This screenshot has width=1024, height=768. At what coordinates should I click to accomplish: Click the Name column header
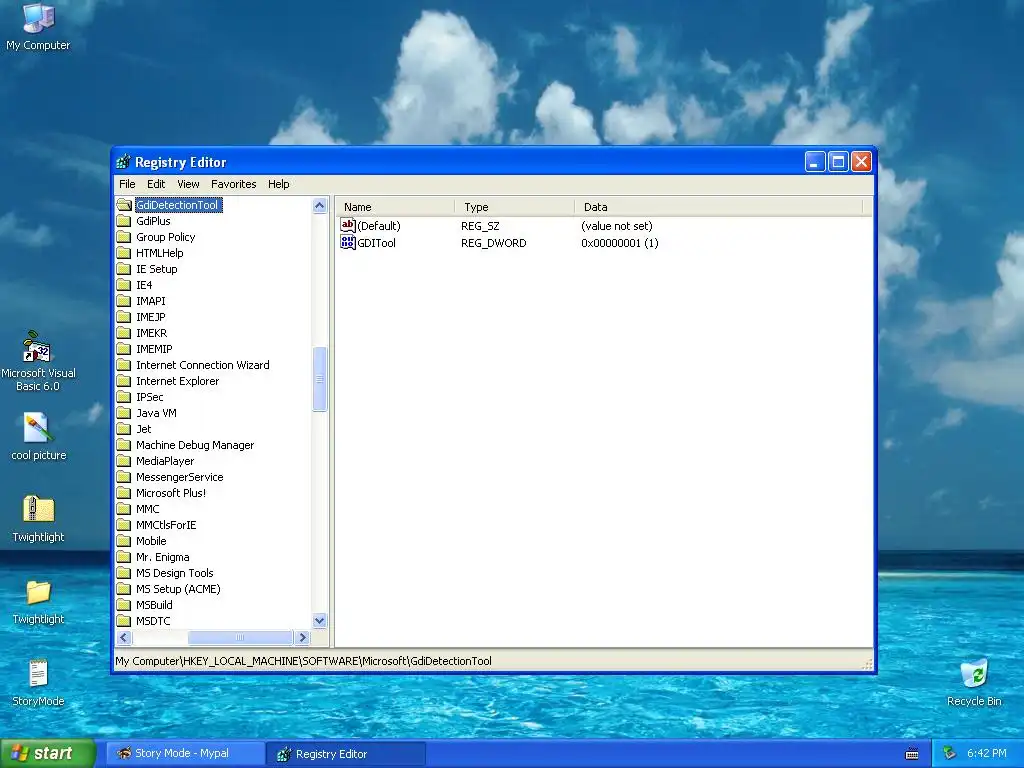click(396, 207)
